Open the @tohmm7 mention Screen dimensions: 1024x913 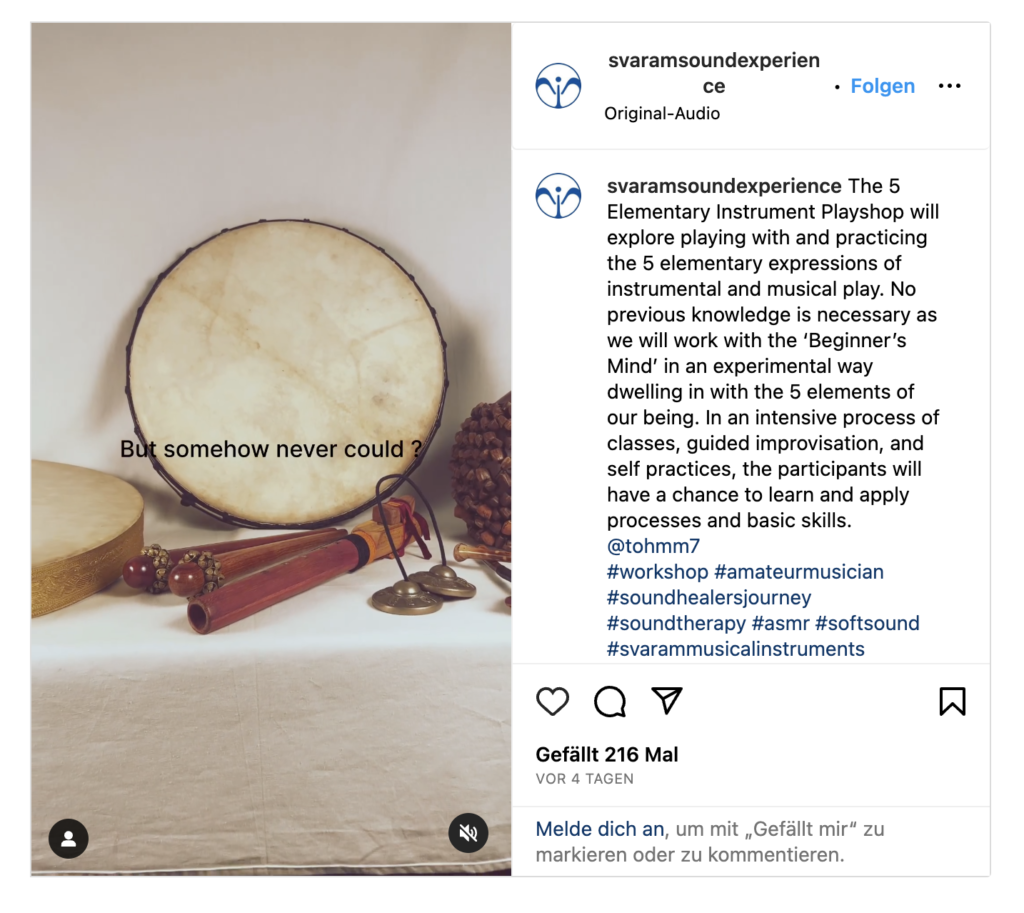pos(653,545)
